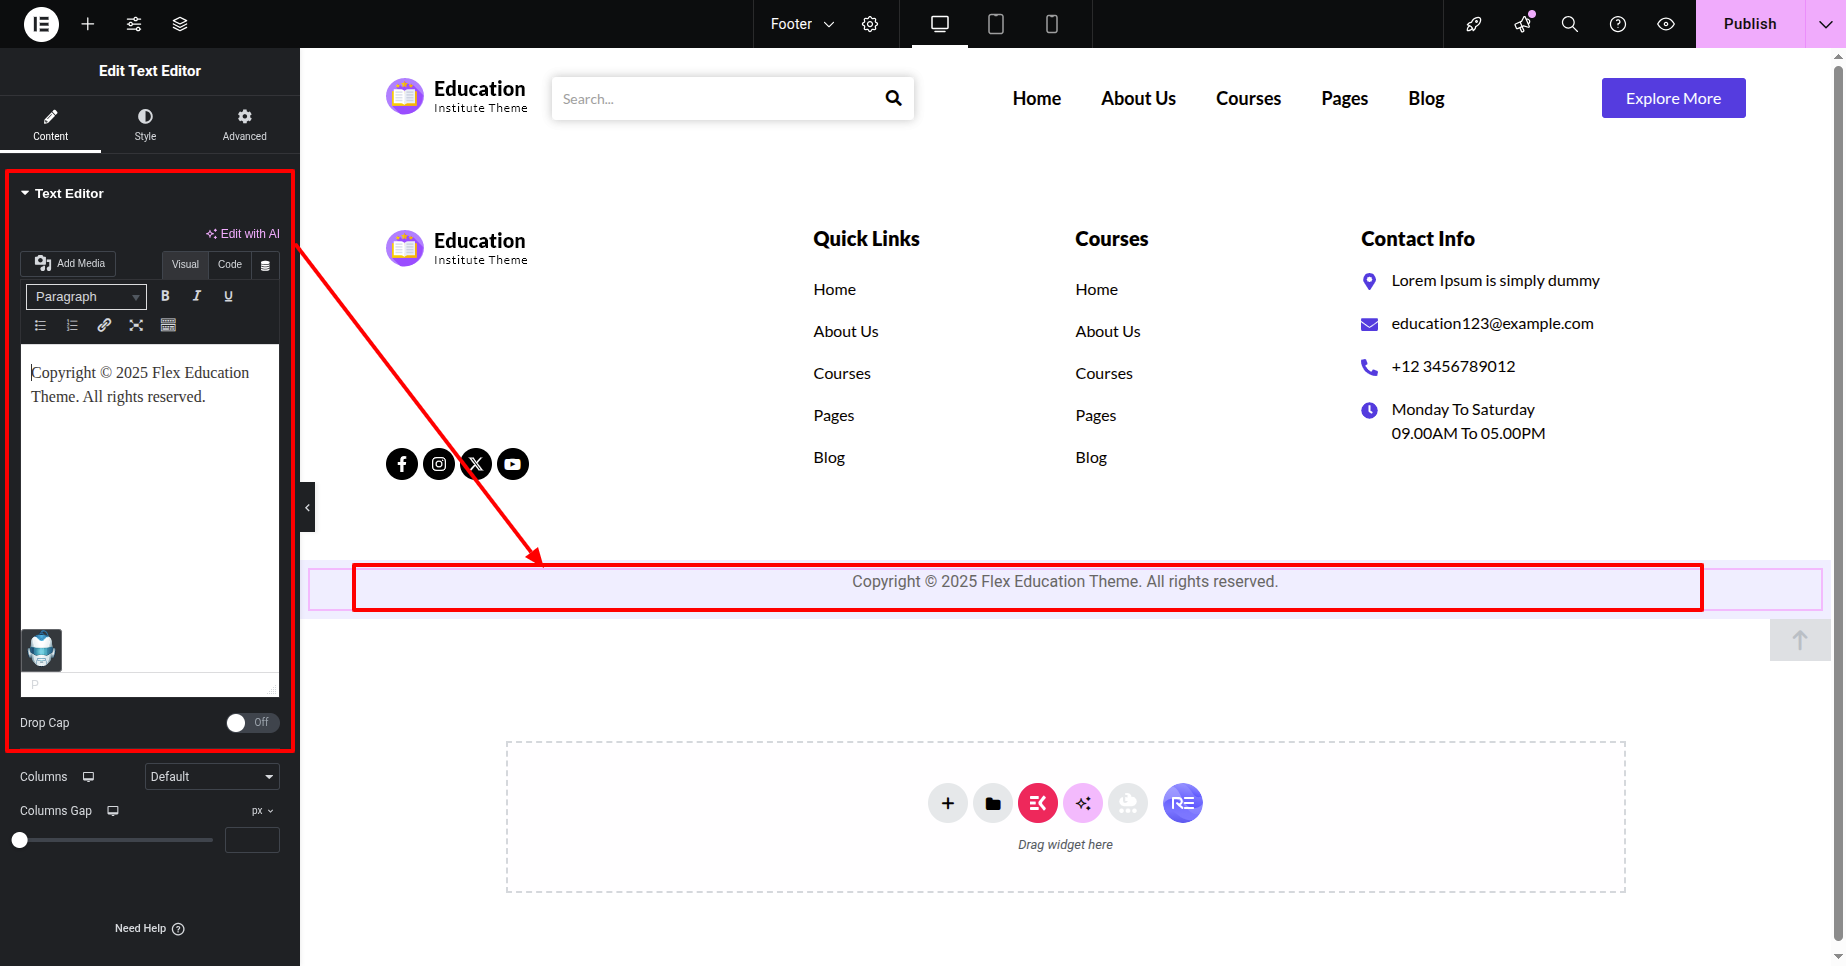Switch to the Content tab
The image size is (1846, 966).
coord(50,124)
